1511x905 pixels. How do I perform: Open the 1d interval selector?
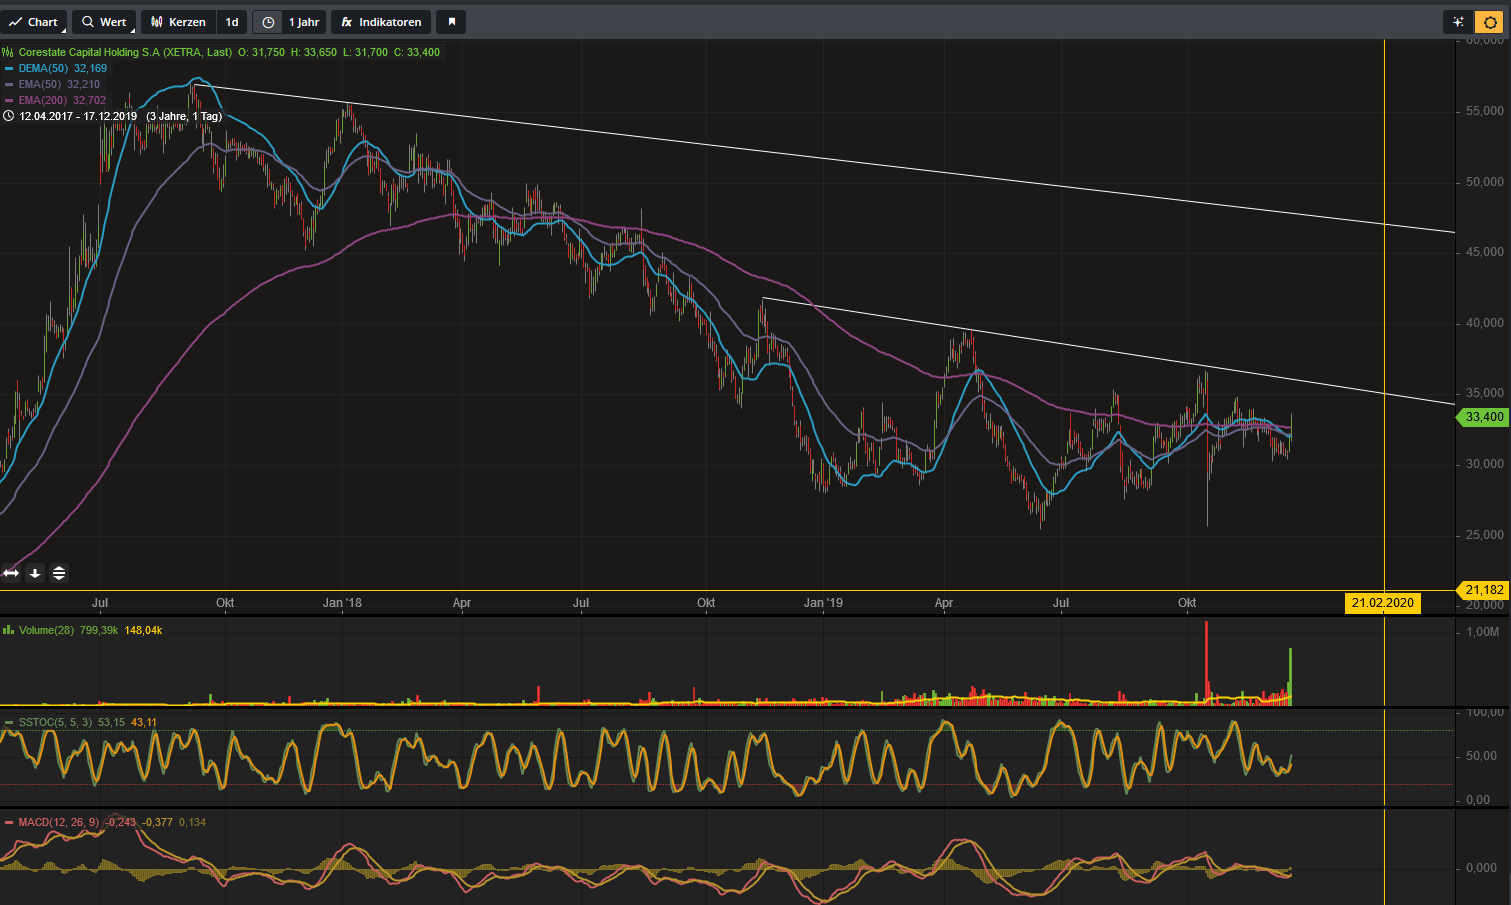(231, 21)
